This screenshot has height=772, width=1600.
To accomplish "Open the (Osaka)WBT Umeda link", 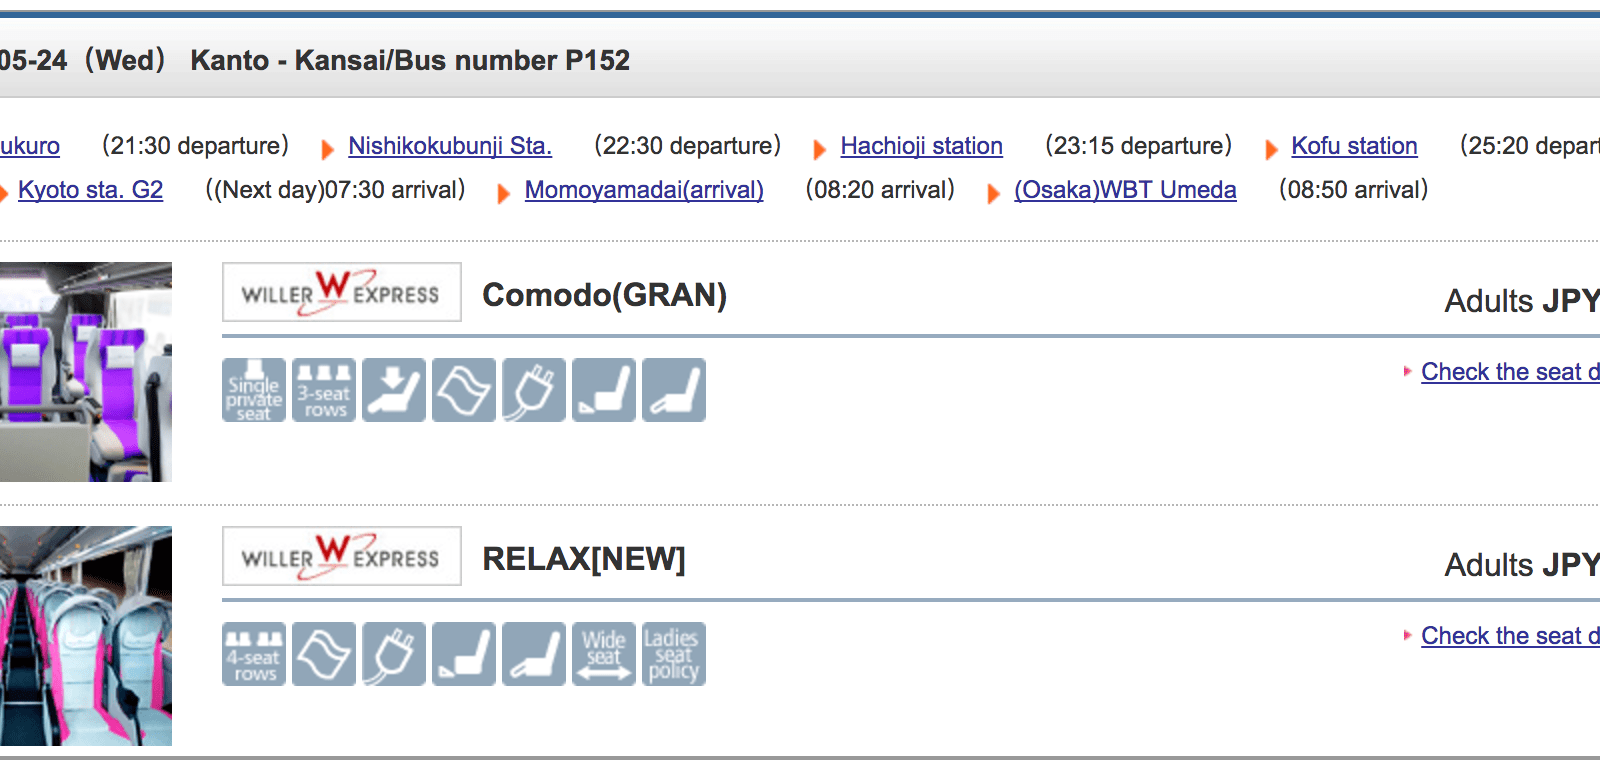I will click(1125, 190).
